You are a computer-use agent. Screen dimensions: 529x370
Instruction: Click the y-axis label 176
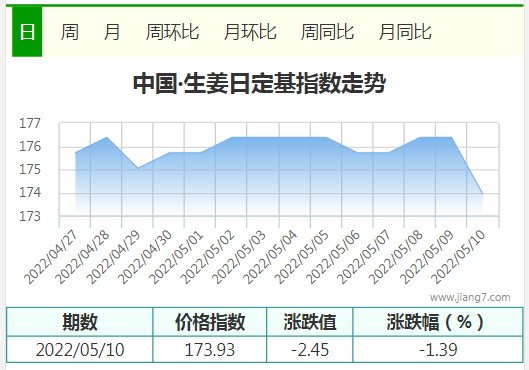click(30, 146)
